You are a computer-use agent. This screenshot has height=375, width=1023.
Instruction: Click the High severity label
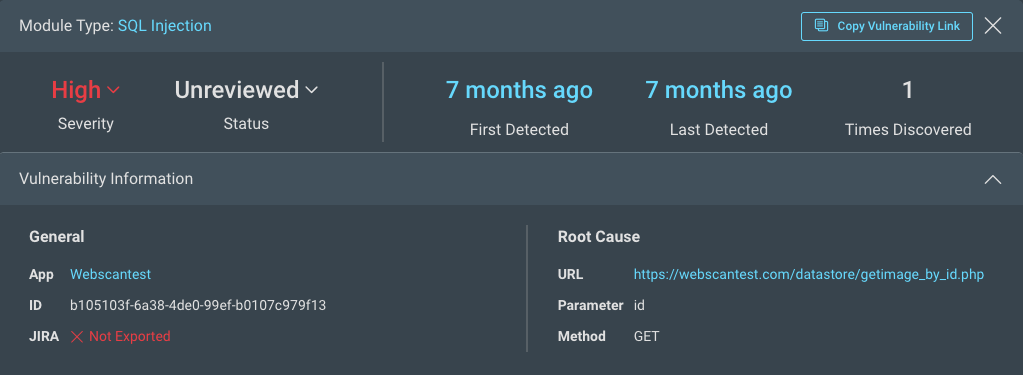[x=76, y=90]
